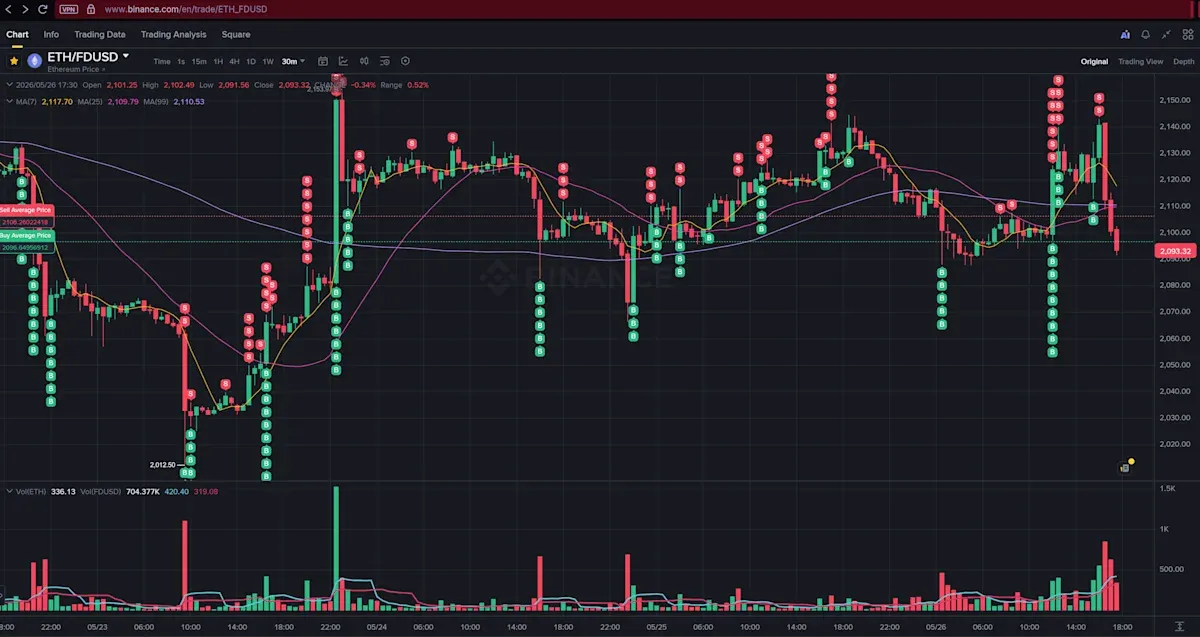The height and width of the screenshot is (637, 1200).
Task: Select the 1W interval
Action: pyautogui.click(x=268, y=61)
